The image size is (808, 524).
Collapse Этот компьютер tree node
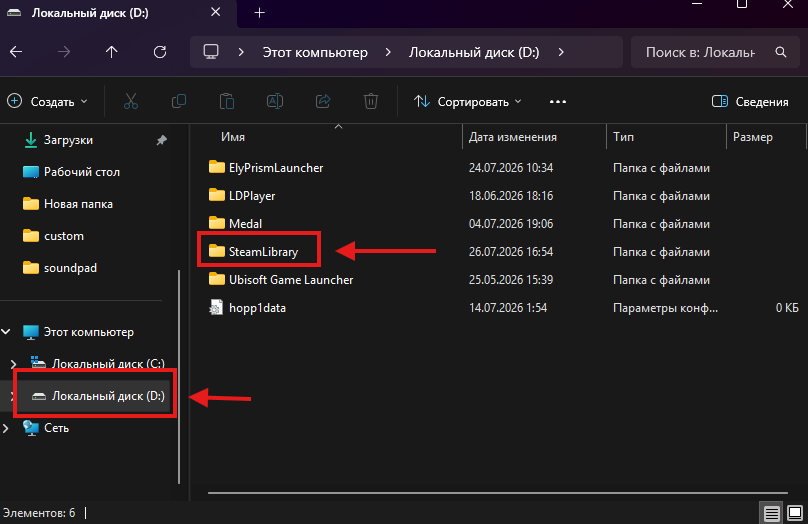(6, 332)
